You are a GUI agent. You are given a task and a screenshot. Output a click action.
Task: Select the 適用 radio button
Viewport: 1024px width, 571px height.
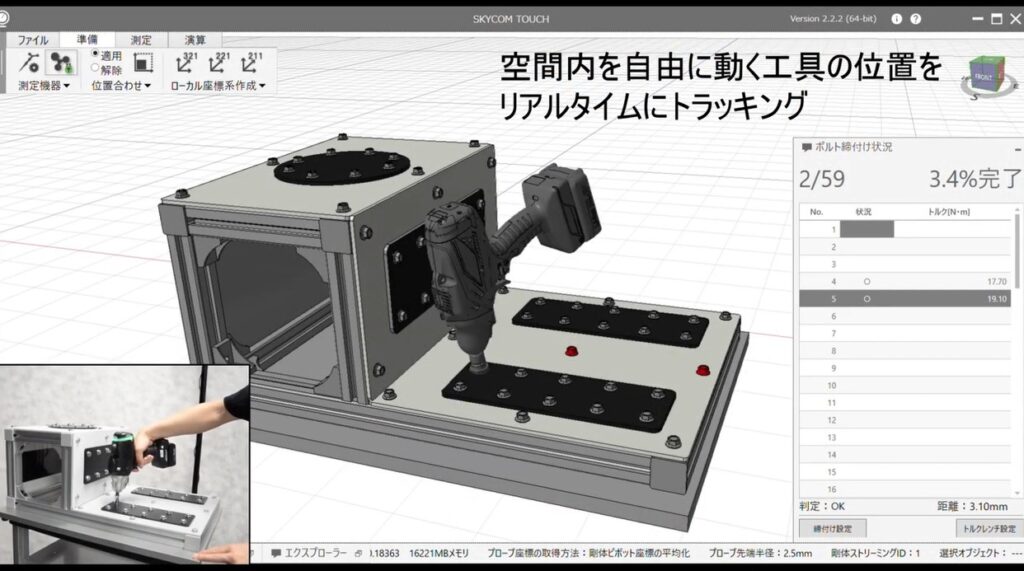[95, 54]
